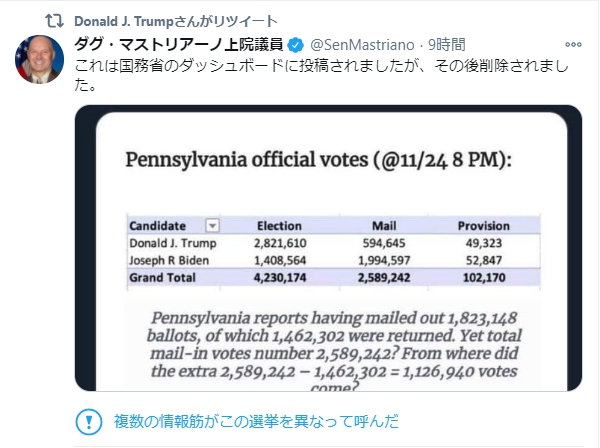This screenshot has width=600, height=448.
Task: Click the Candidate filter dropdown arrow
Action: (x=211, y=226)
